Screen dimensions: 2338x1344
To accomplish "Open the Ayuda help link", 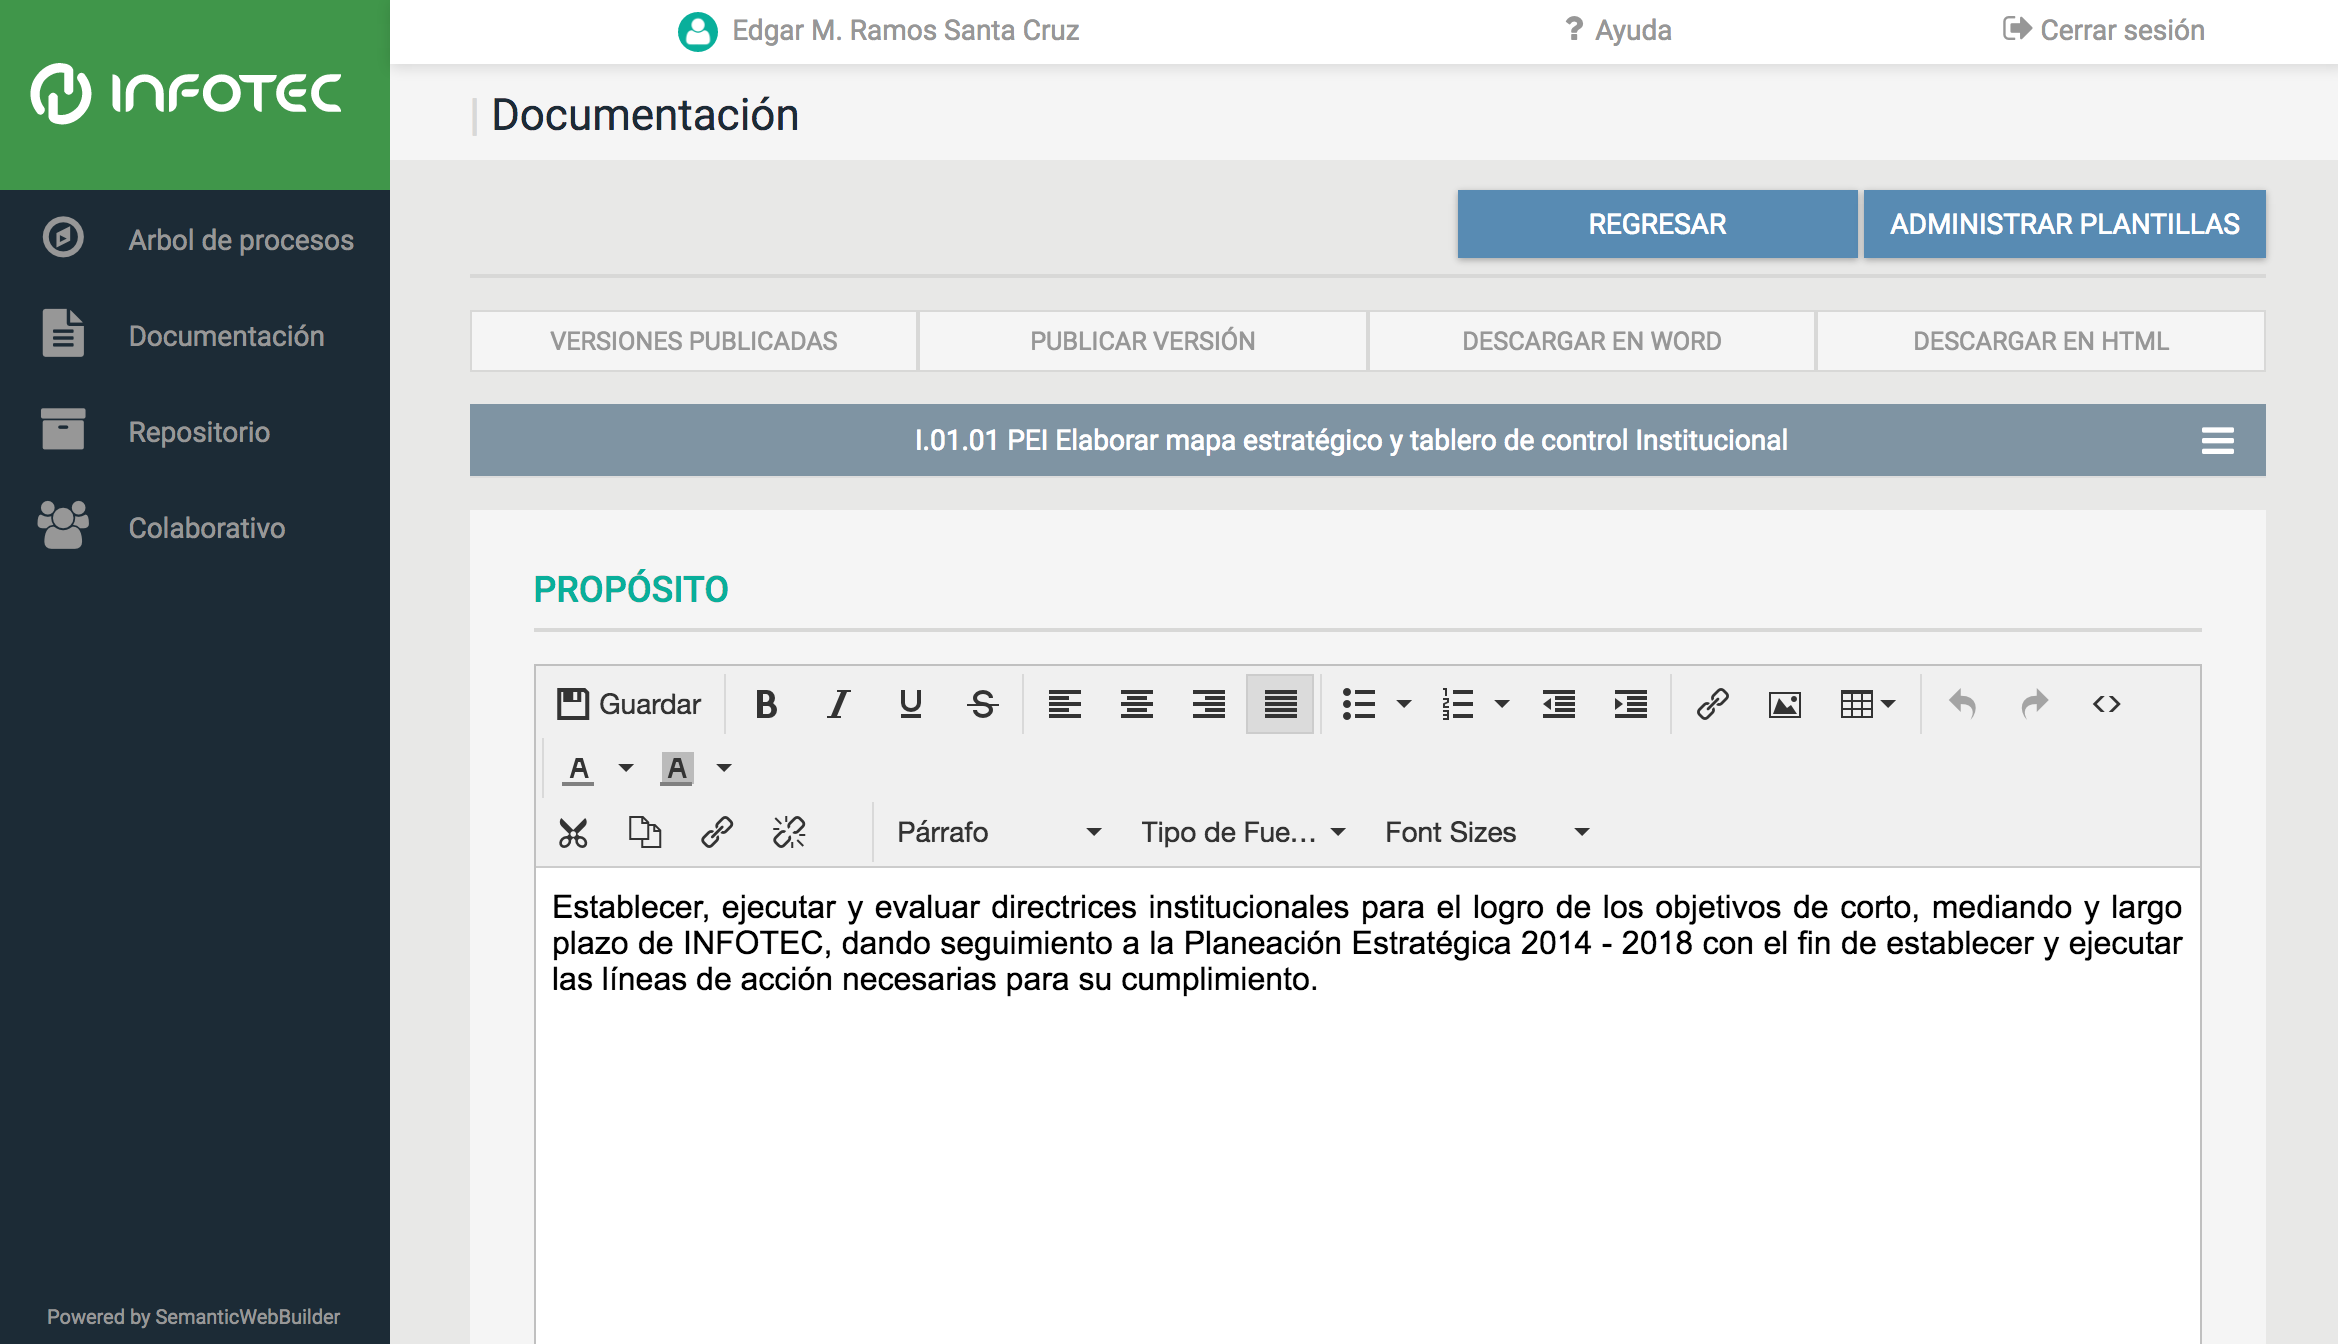I will pos(1618,30).
